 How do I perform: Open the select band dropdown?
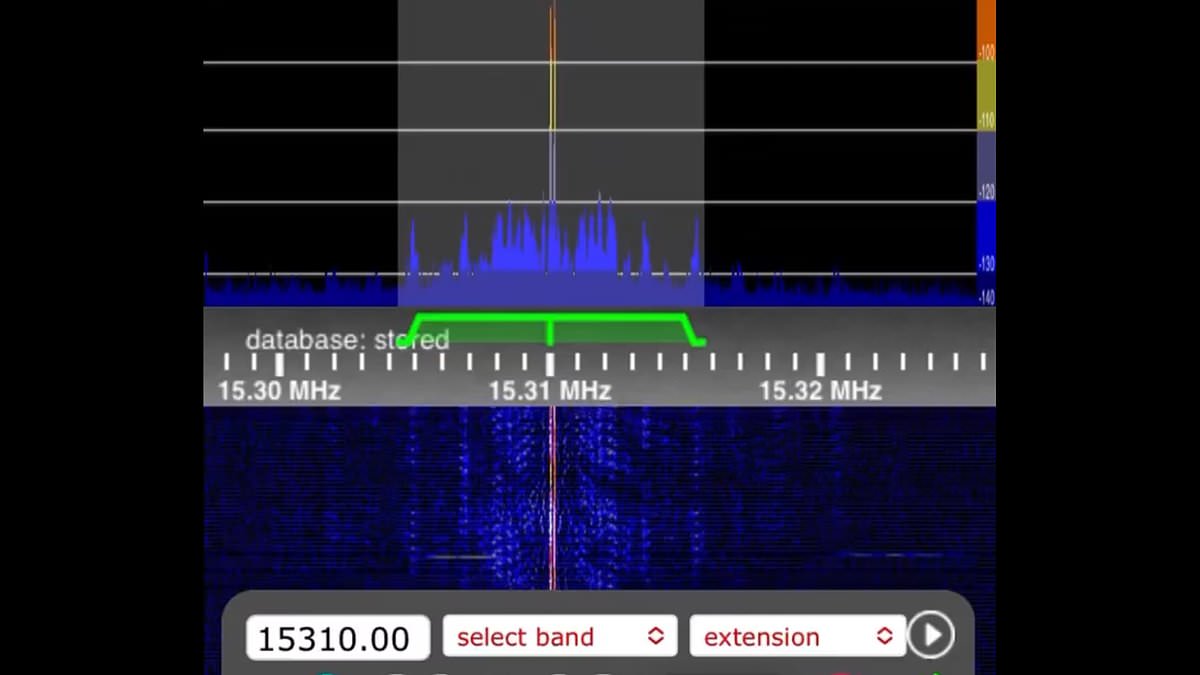click(x=559, y=637)
